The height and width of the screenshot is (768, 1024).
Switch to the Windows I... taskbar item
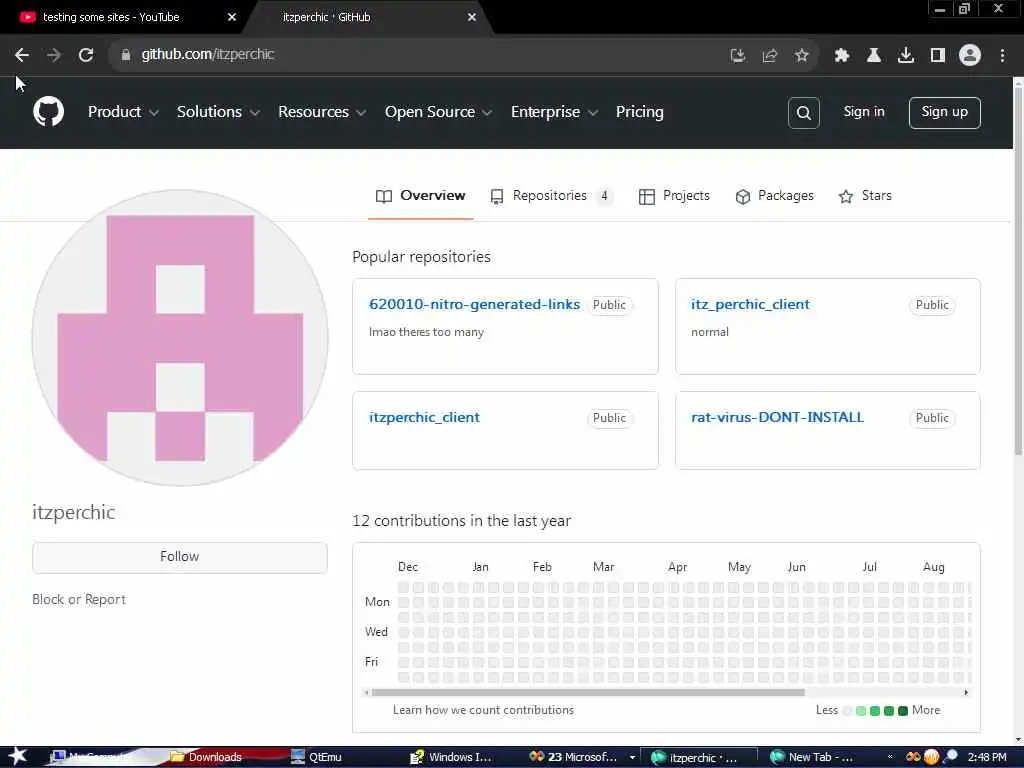click(451, 757)
